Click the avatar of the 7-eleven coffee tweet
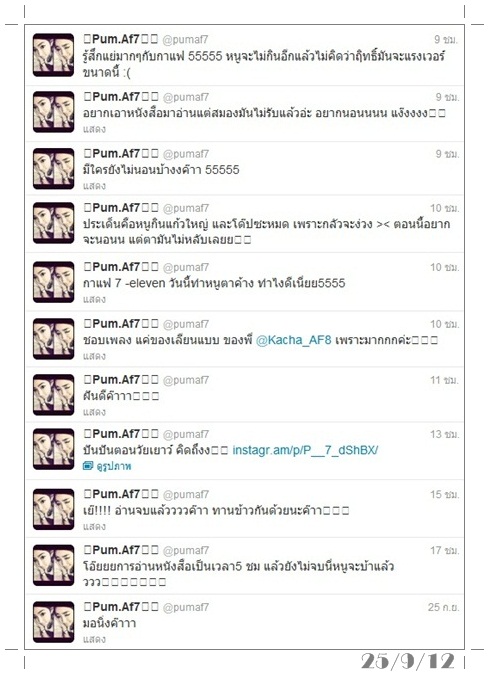The image size is (489, 674). (x=54, y=282)
